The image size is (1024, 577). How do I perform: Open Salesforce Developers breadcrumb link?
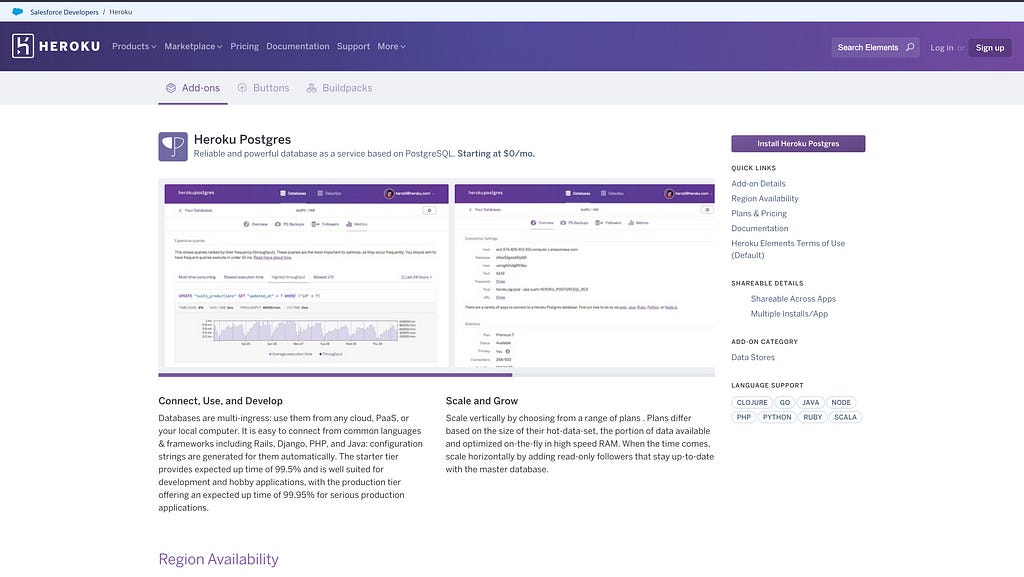(64, 12)
